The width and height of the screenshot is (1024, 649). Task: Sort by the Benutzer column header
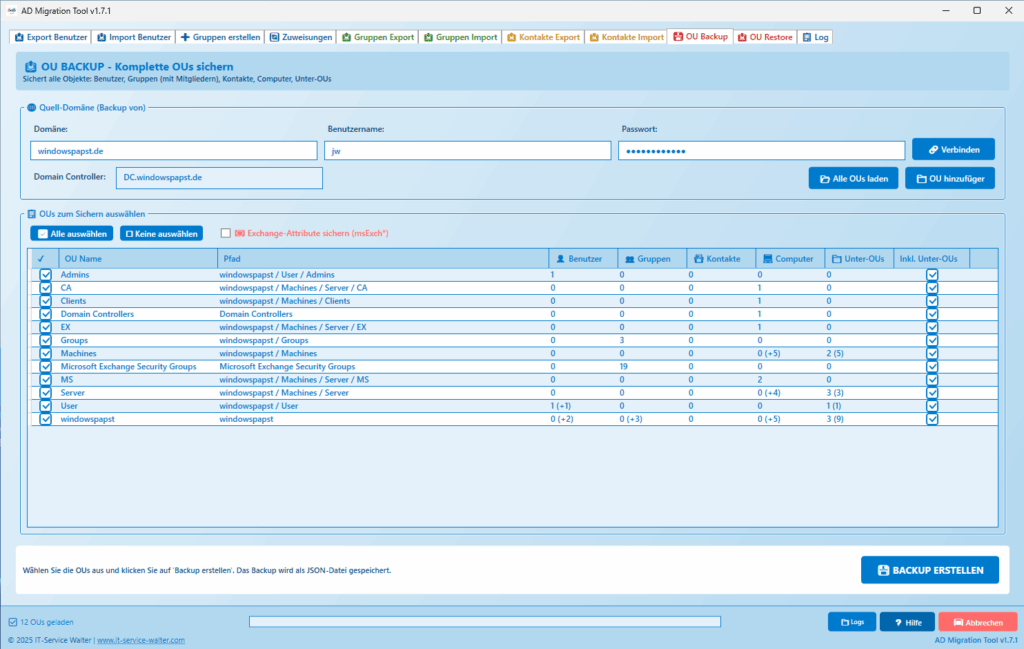[580, 259]
